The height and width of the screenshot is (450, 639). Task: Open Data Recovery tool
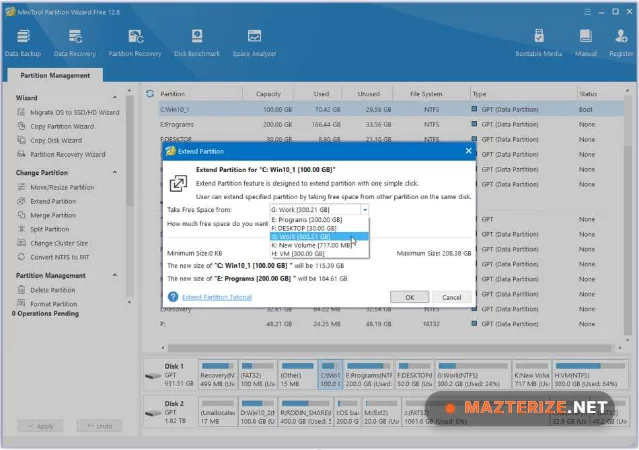click(x=75, y=43)
